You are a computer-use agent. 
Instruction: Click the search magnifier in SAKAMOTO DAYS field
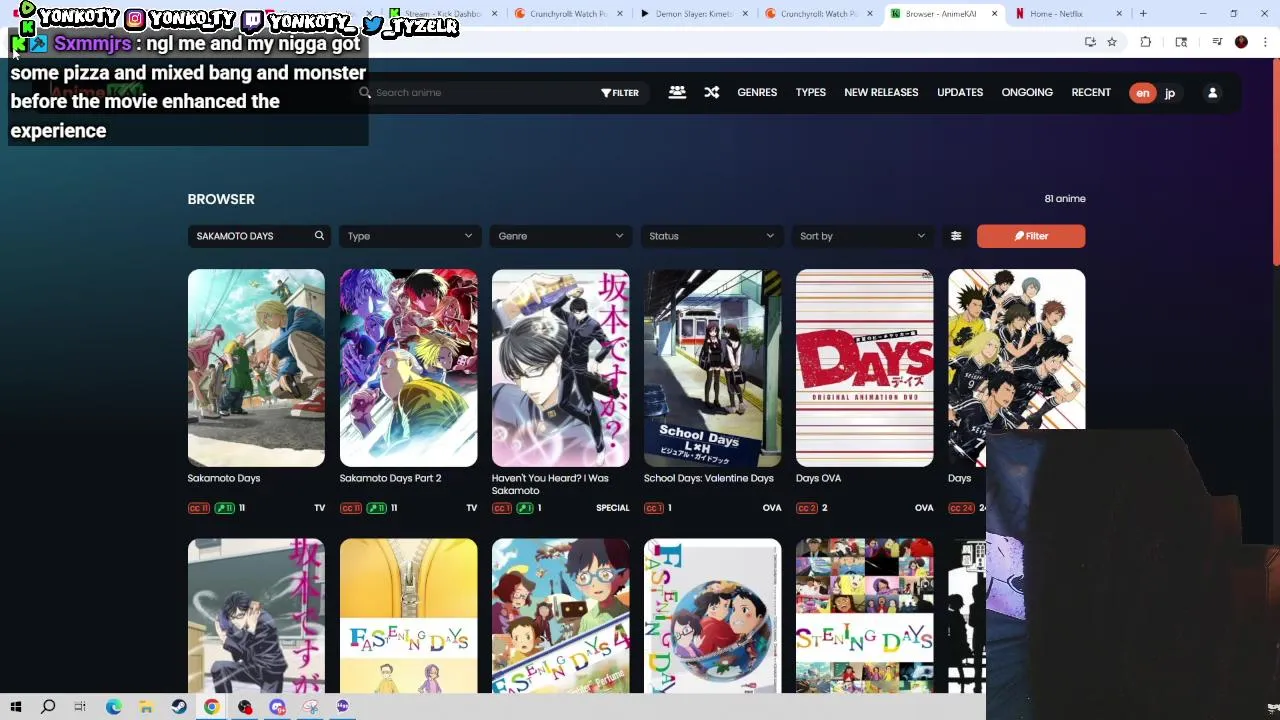point(319,236)
